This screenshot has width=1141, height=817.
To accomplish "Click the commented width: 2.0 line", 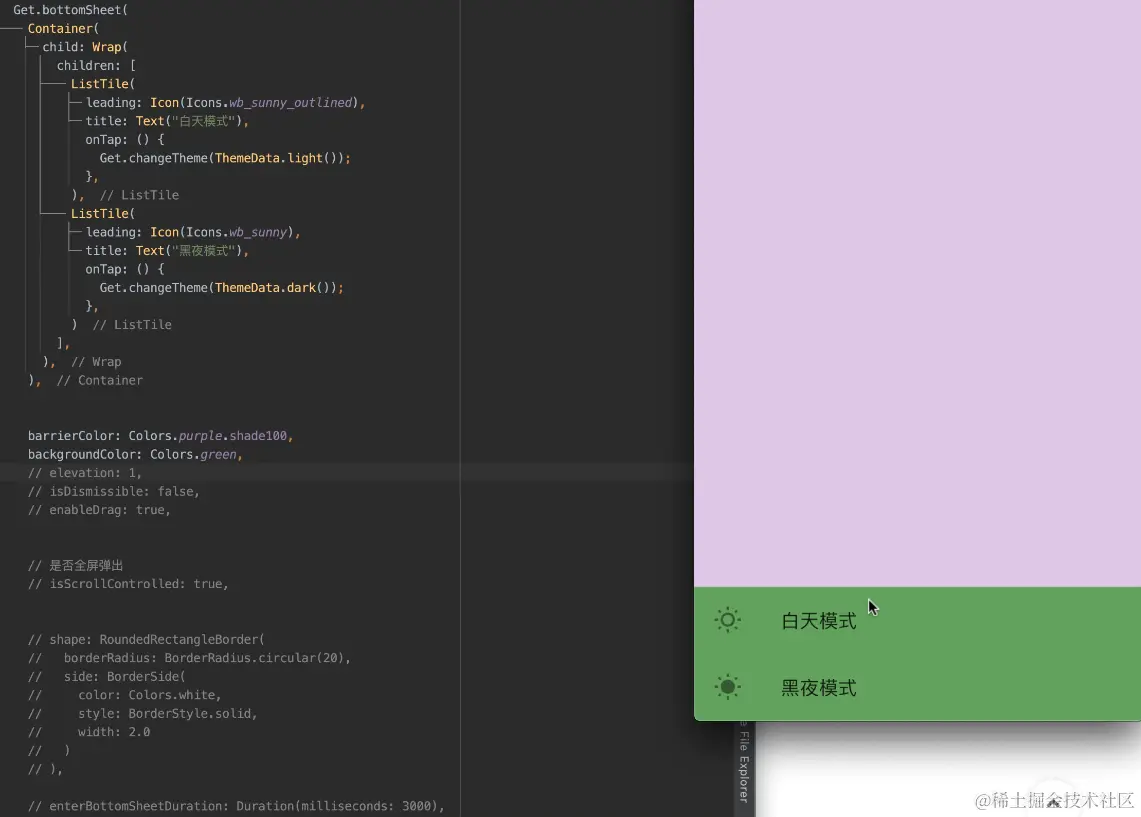I will tap(89, 732).
